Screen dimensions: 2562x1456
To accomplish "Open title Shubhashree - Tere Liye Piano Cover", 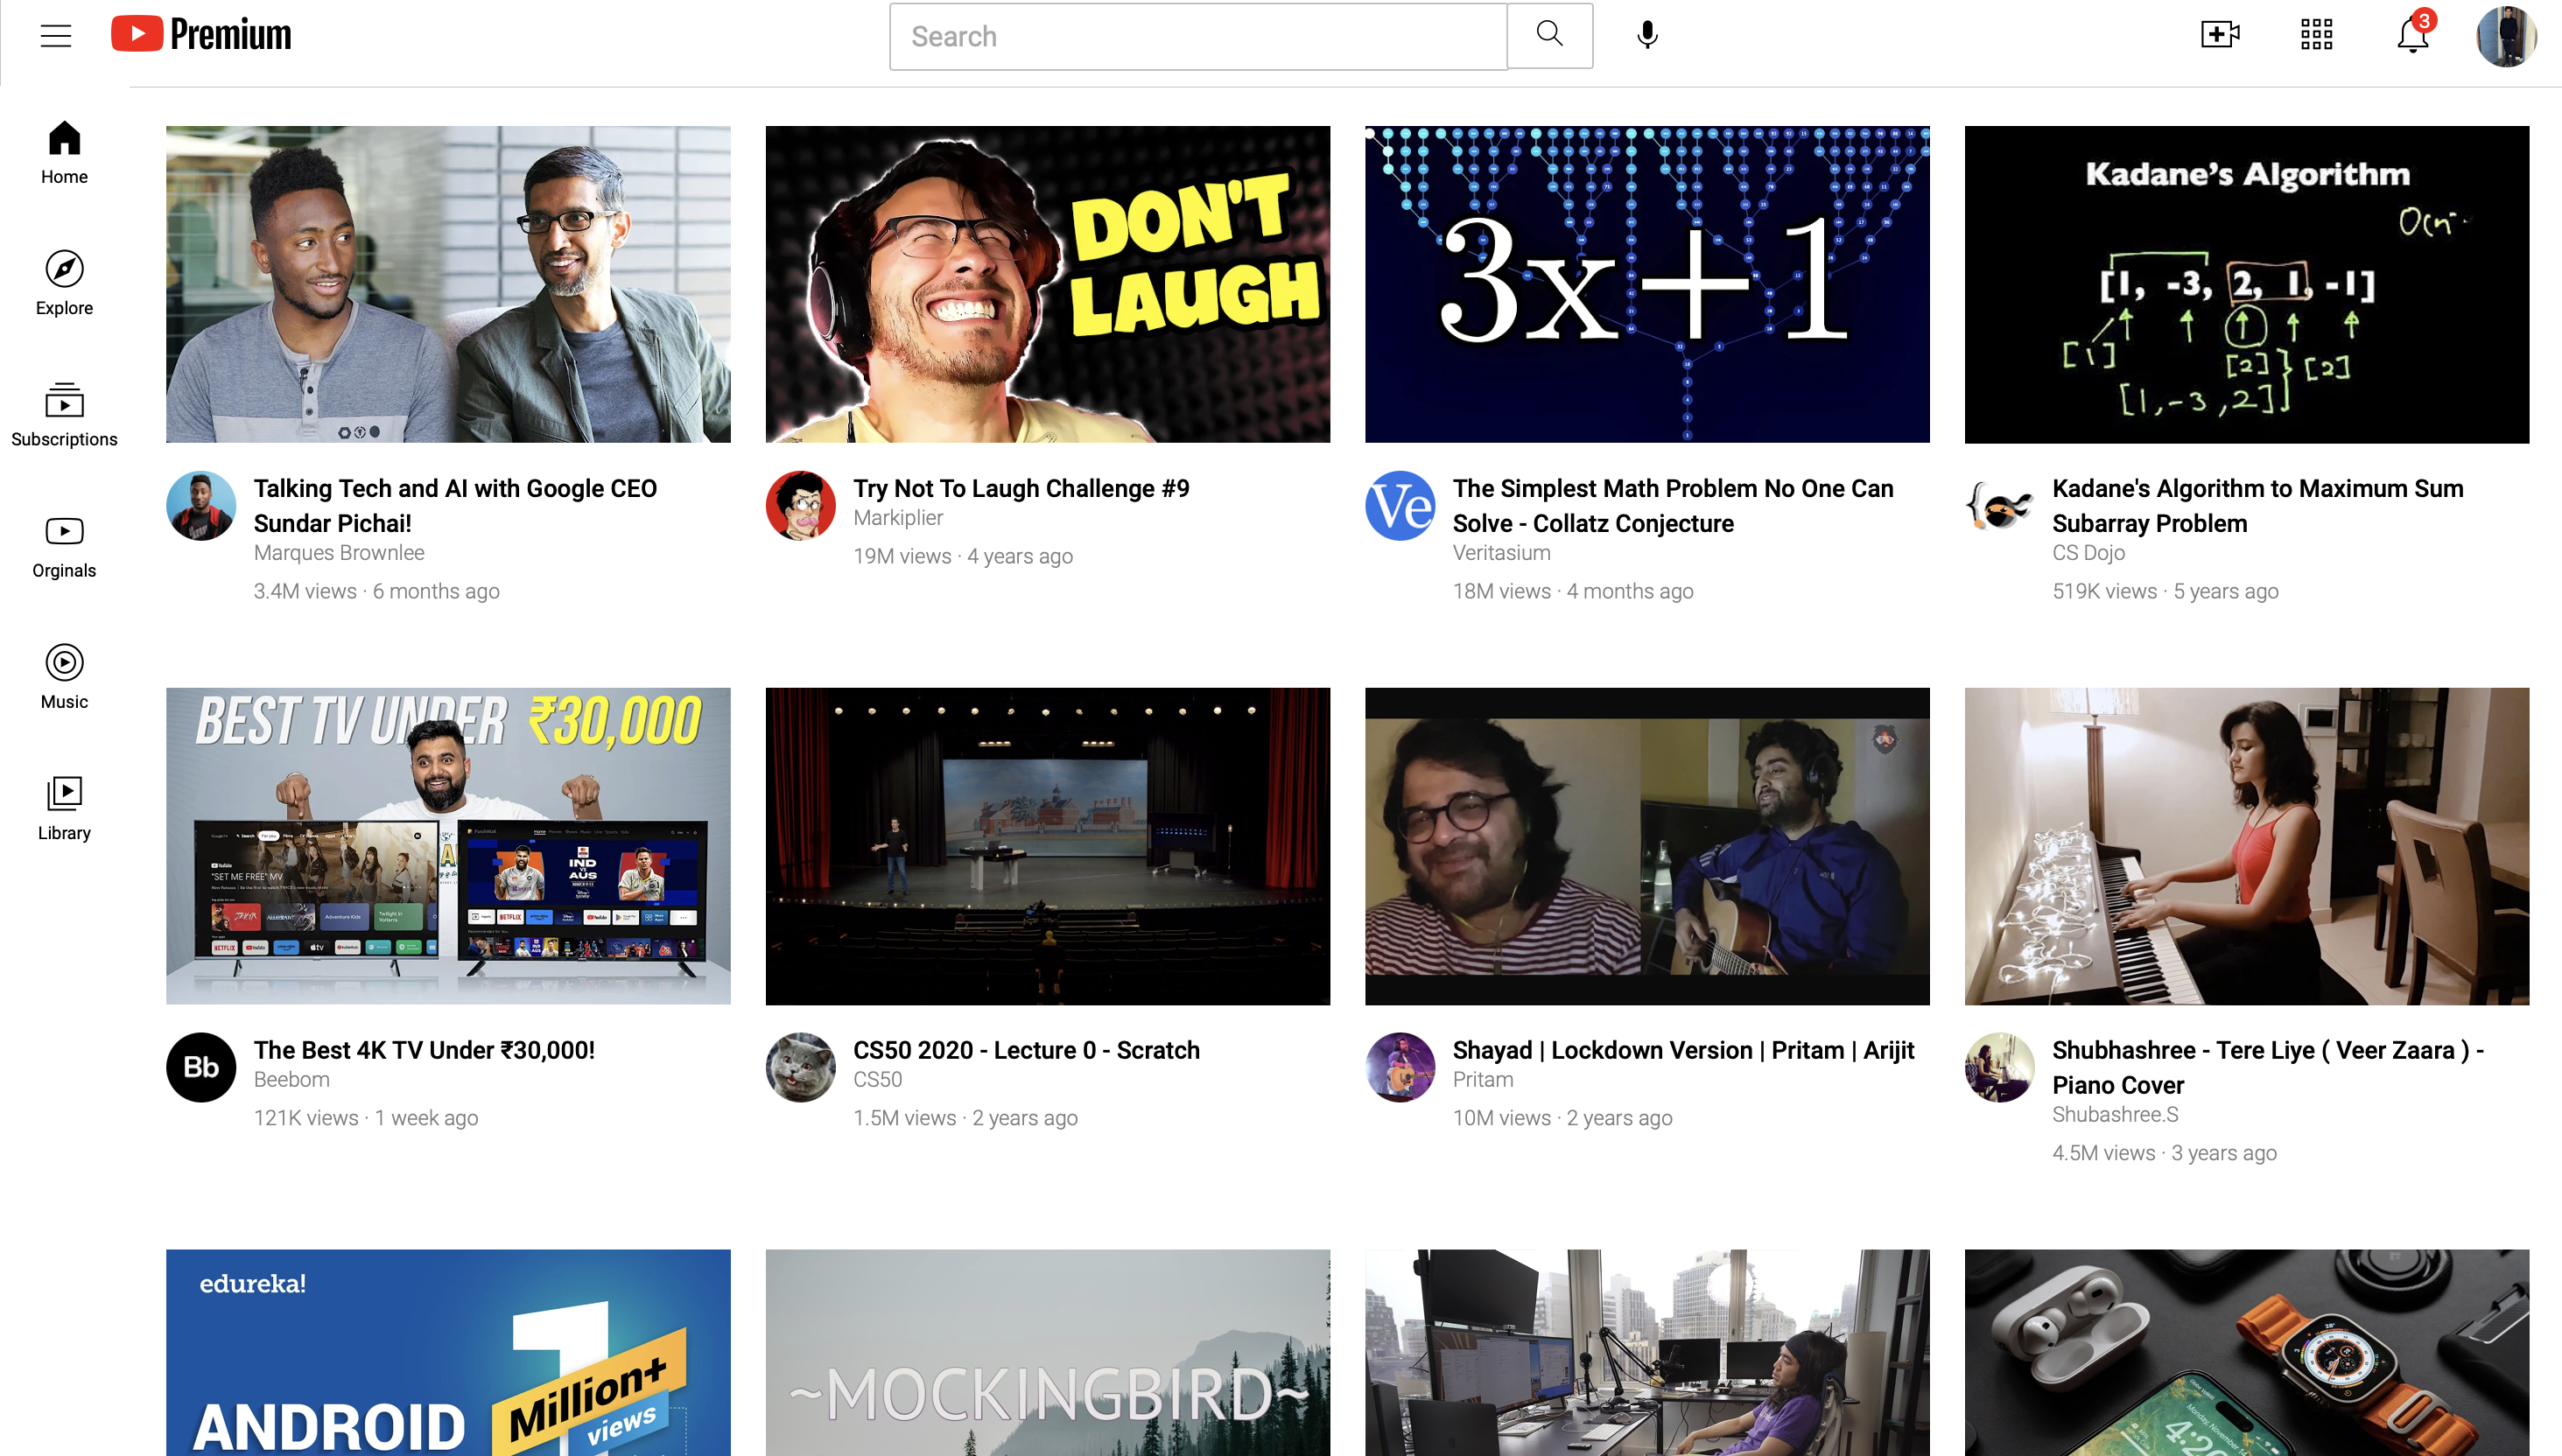I will tap(2268, 1067).
